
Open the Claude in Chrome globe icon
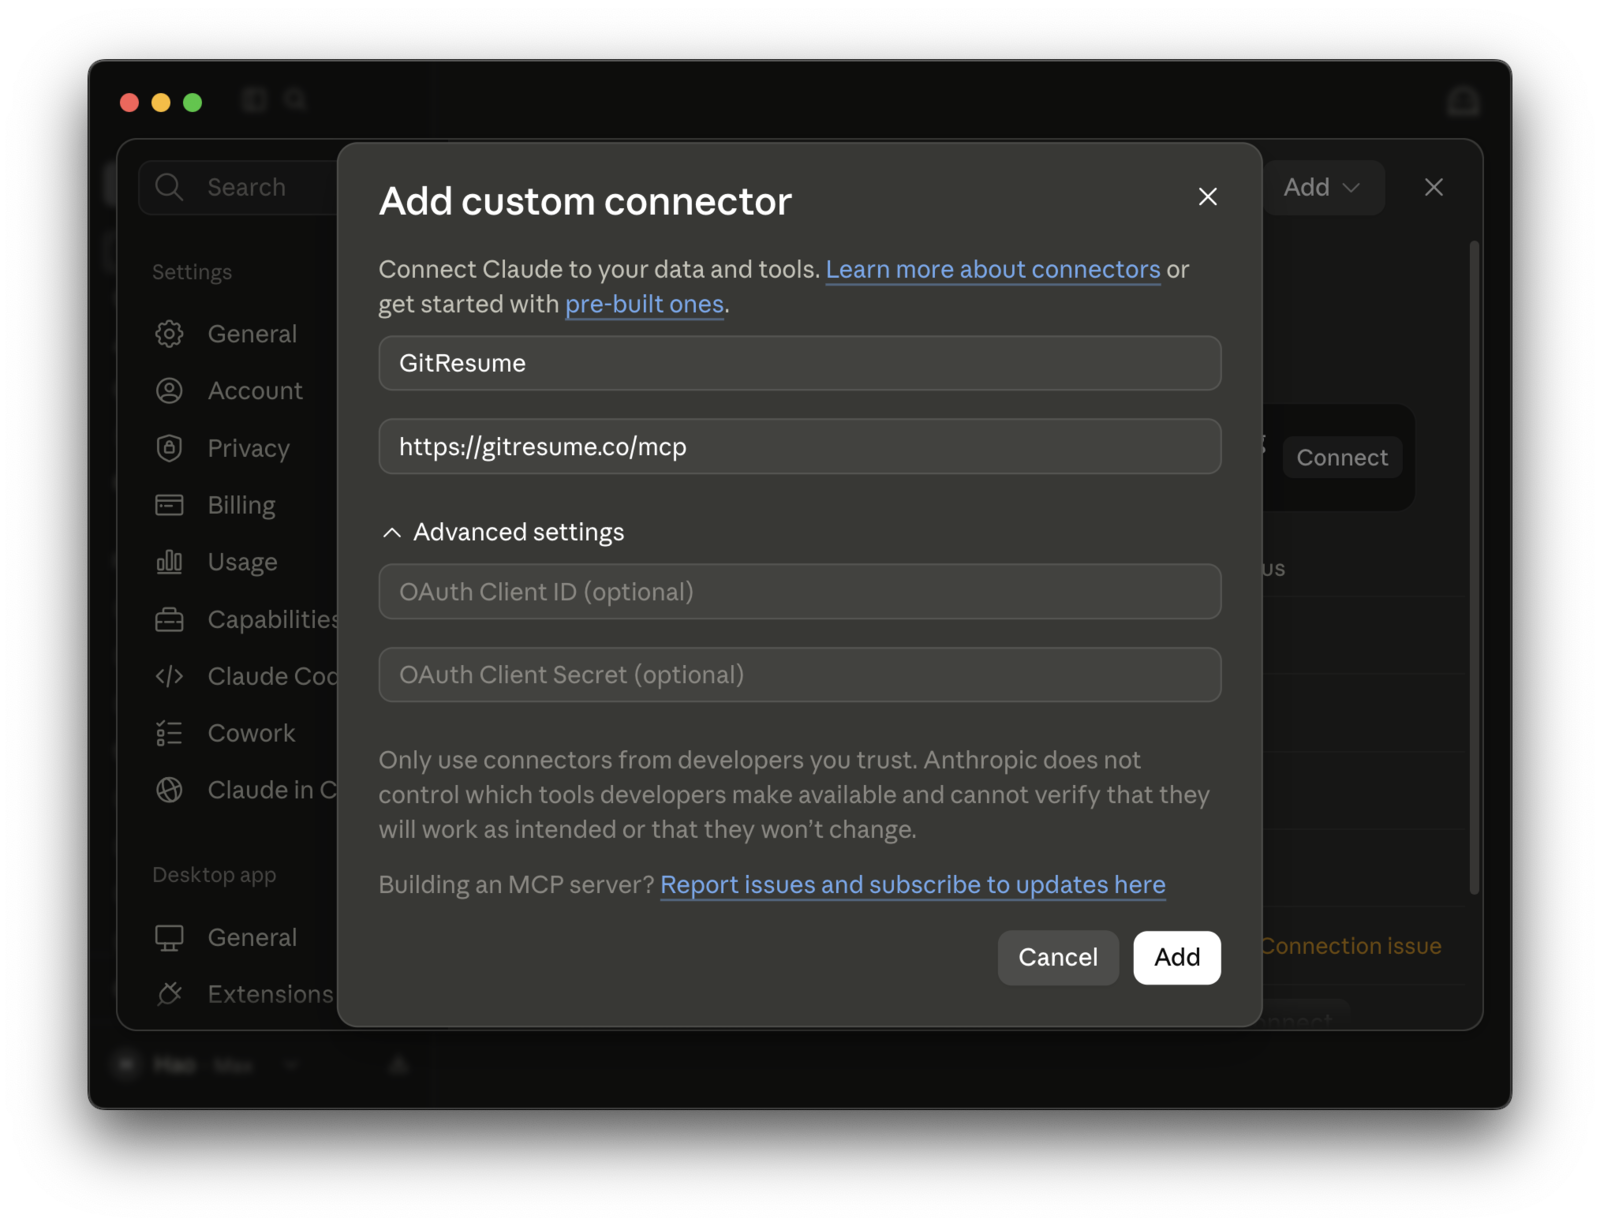tap(169, 790)
